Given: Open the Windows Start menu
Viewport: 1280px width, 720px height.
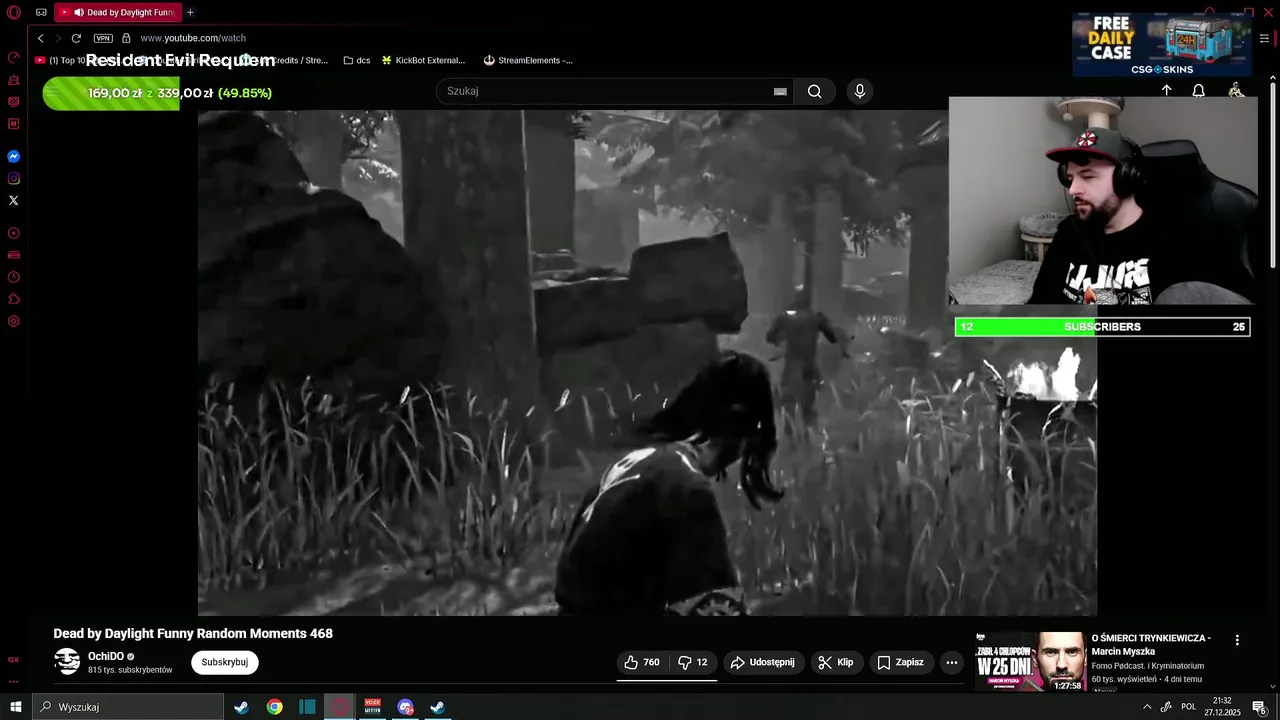Looking at the screenshot, I should pyautogui.click(x=15, y=707).
